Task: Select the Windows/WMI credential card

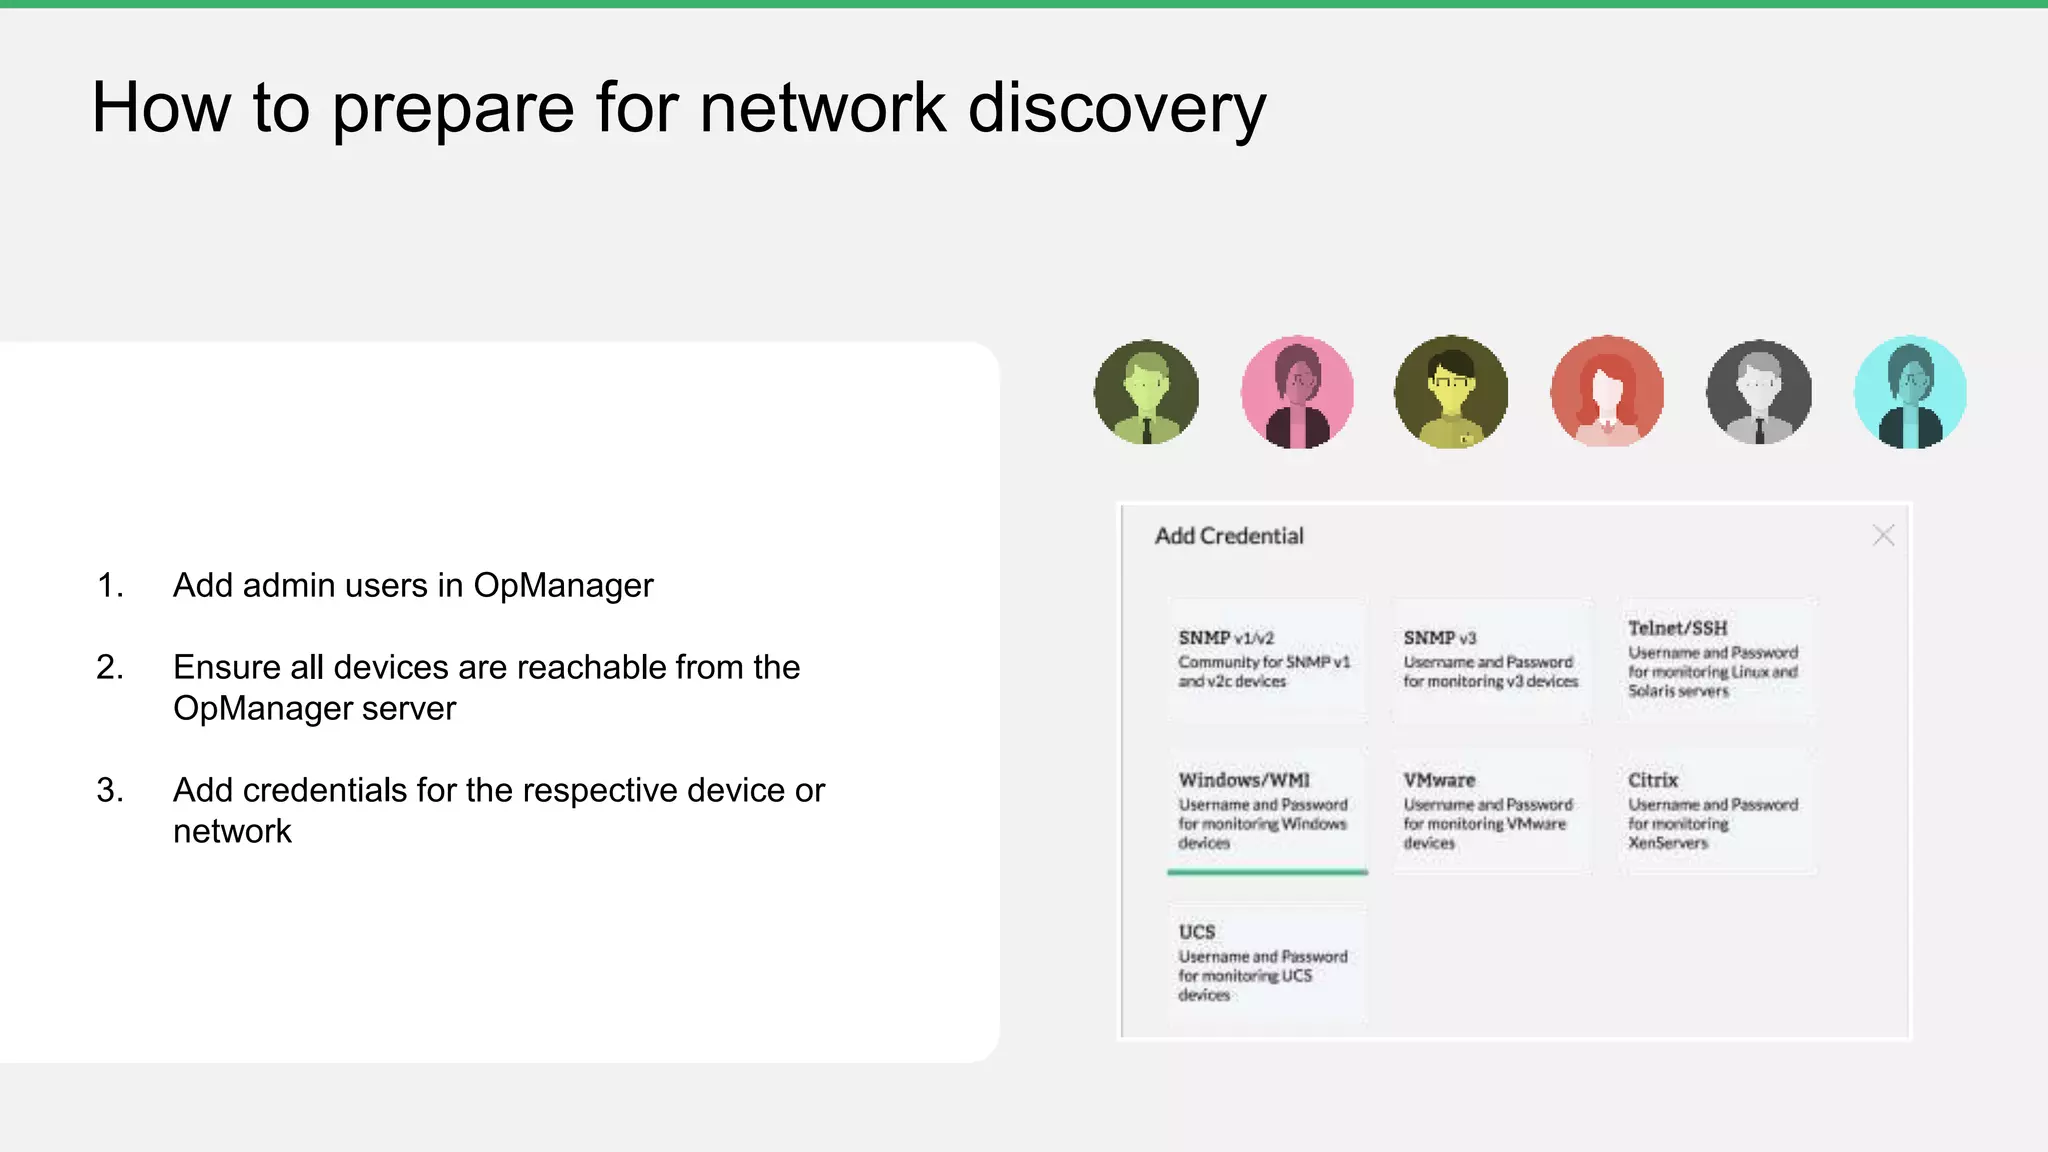Action: (1266, 811)
